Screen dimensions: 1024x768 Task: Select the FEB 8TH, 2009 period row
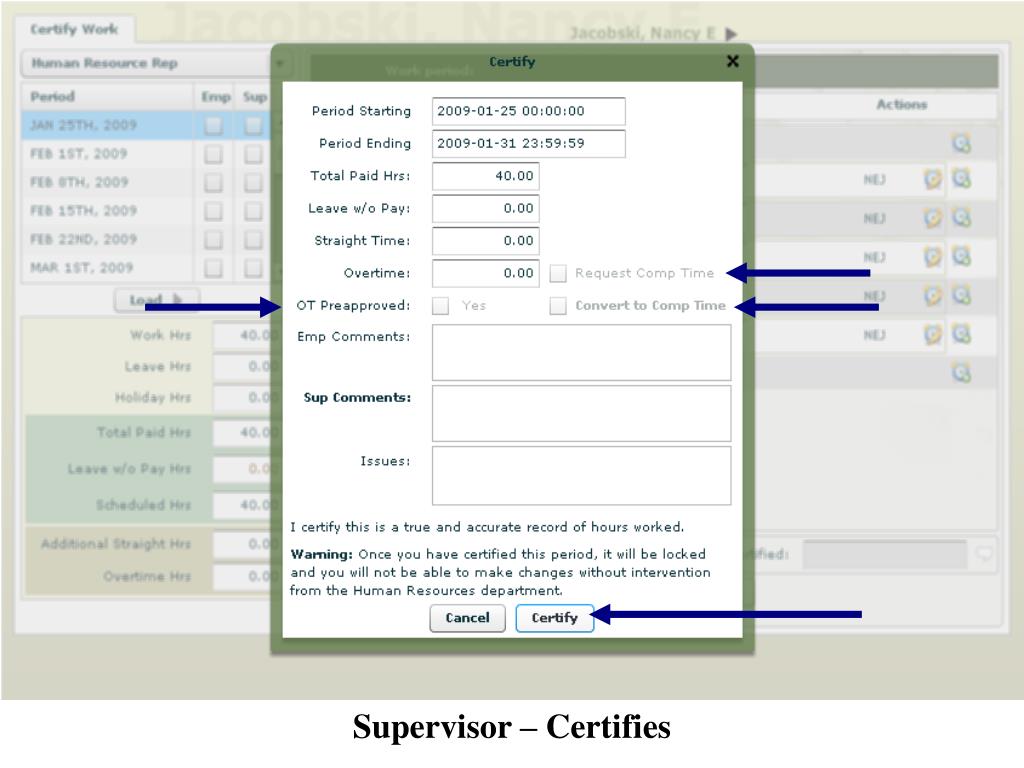[146, 182]
